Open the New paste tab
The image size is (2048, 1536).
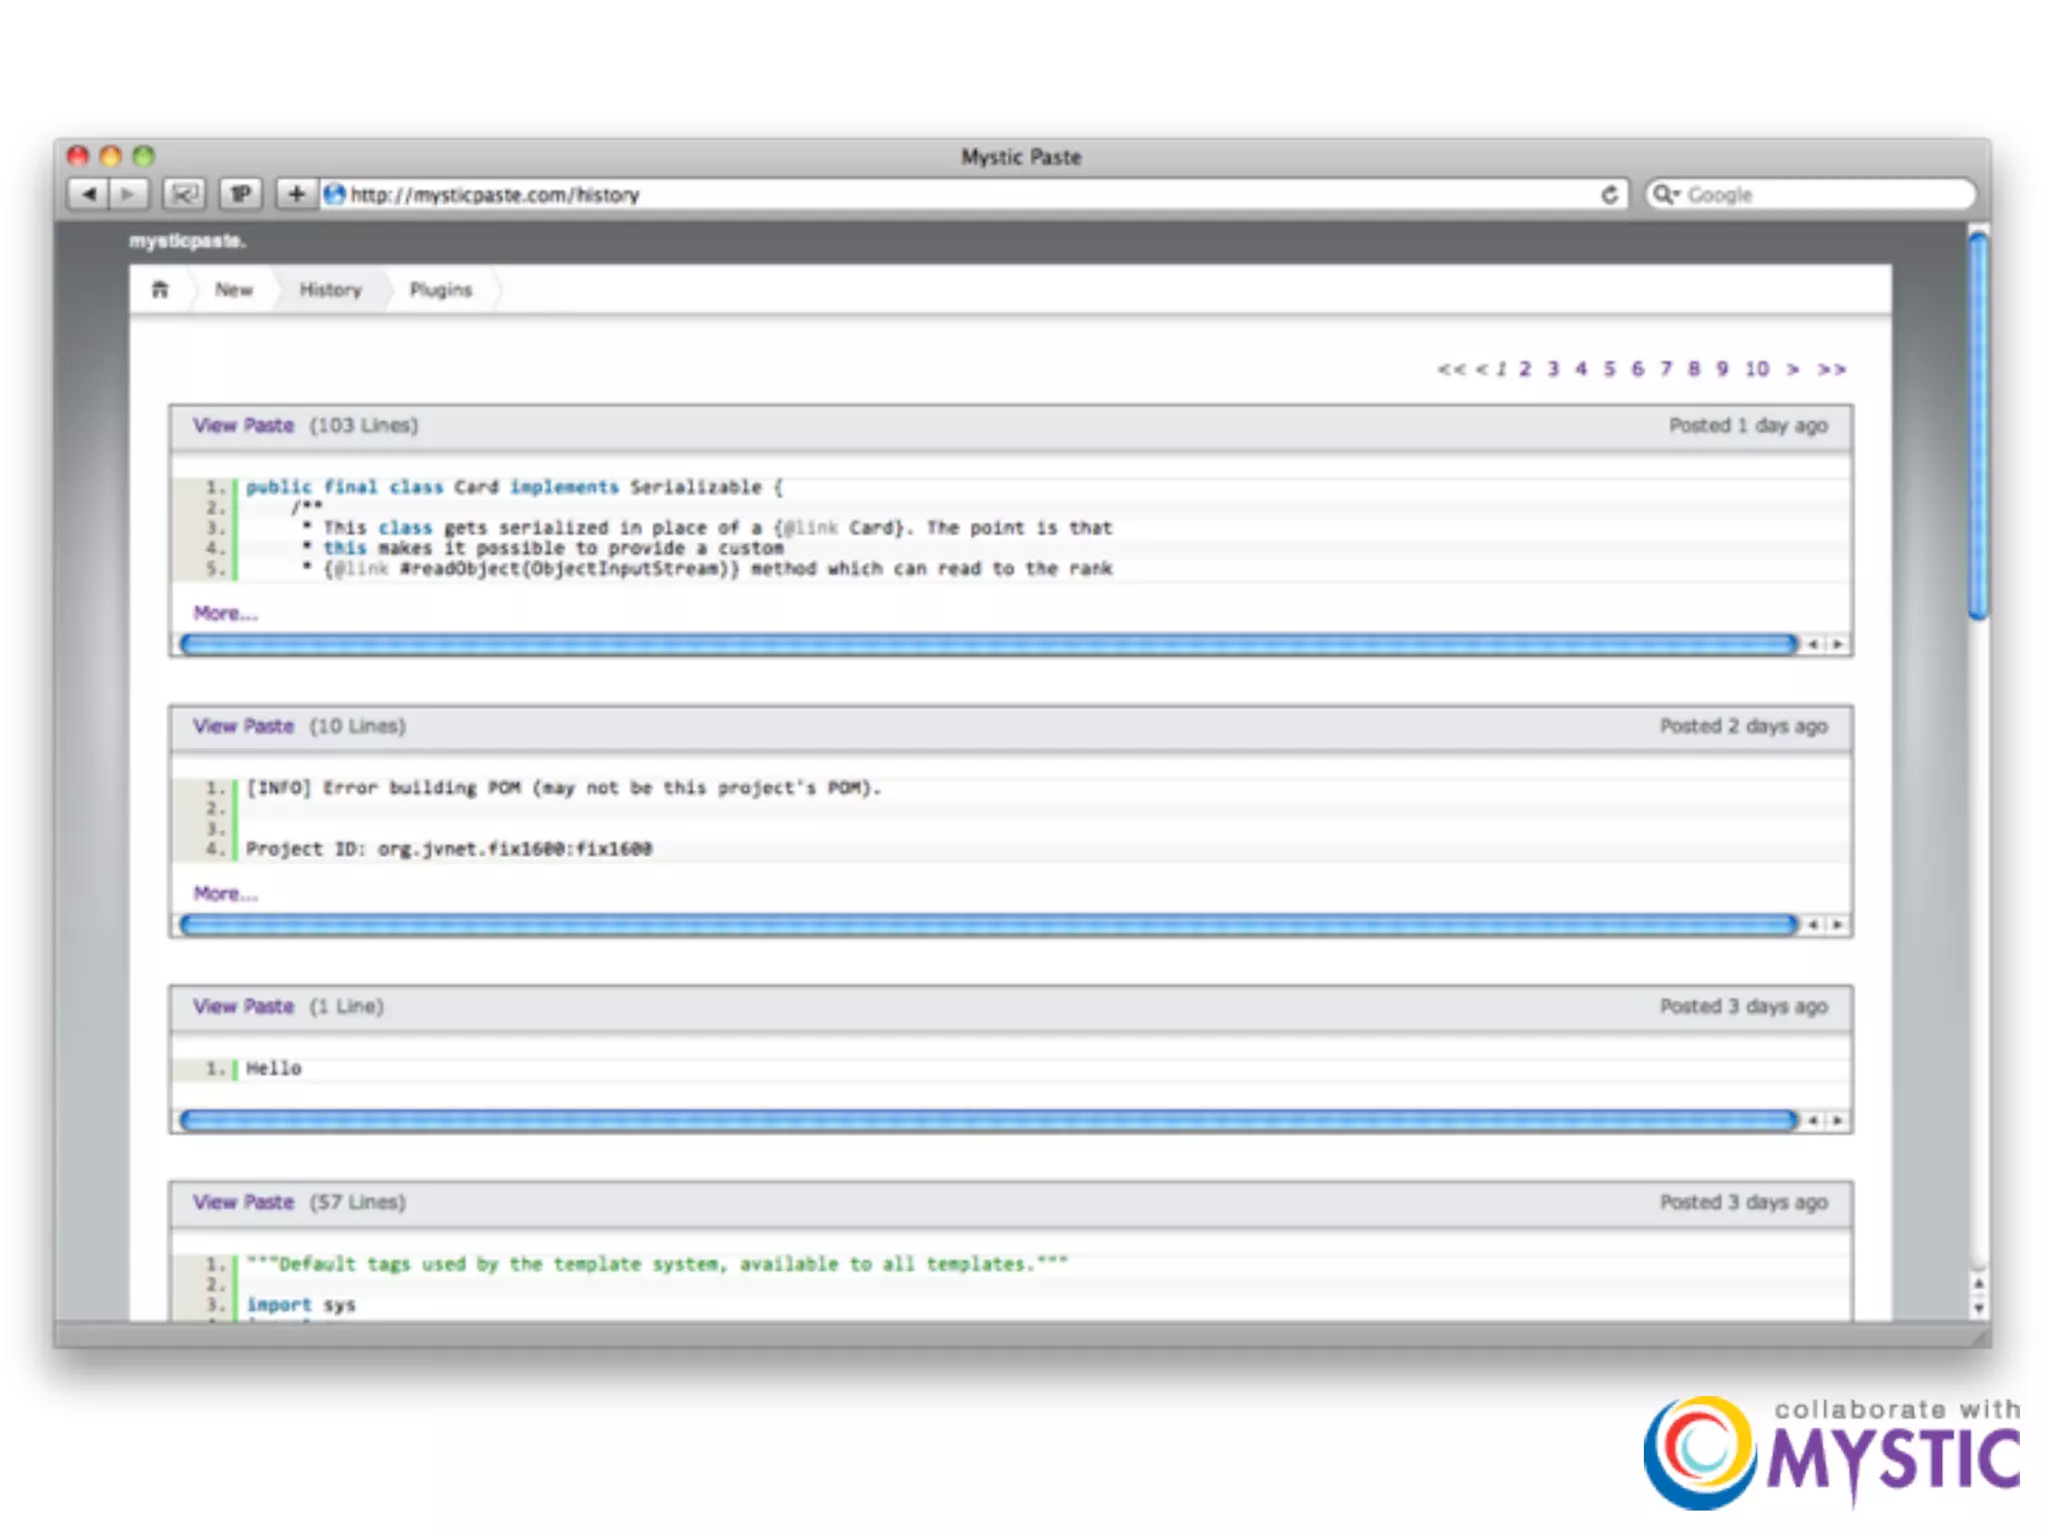(x=233, y=290)
